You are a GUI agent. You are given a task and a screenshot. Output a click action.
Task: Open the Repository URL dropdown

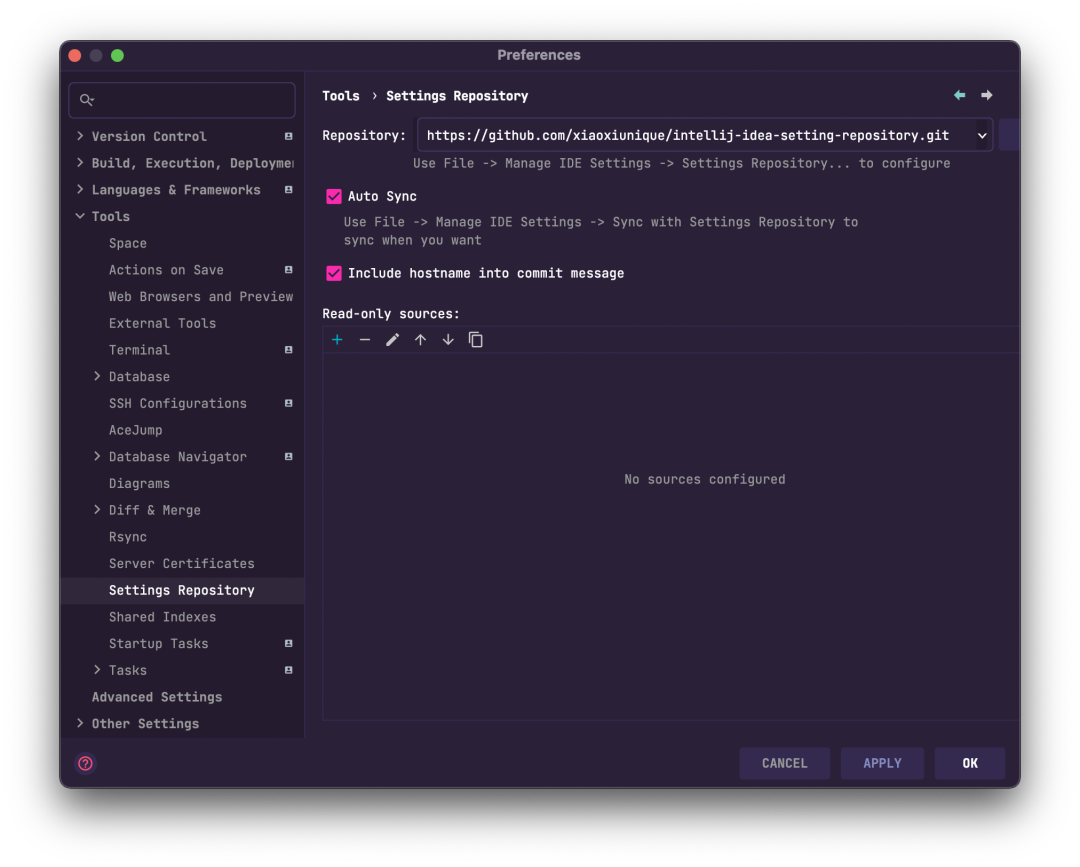point(981,134)
